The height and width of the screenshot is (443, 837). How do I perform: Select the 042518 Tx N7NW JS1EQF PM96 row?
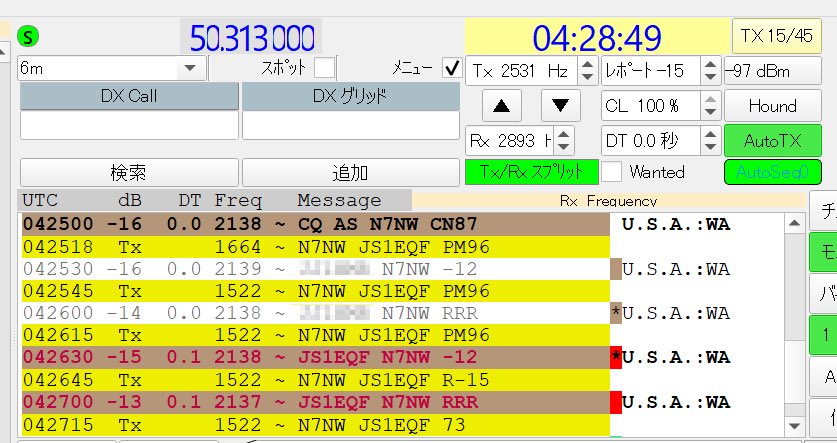coord(315,247)
